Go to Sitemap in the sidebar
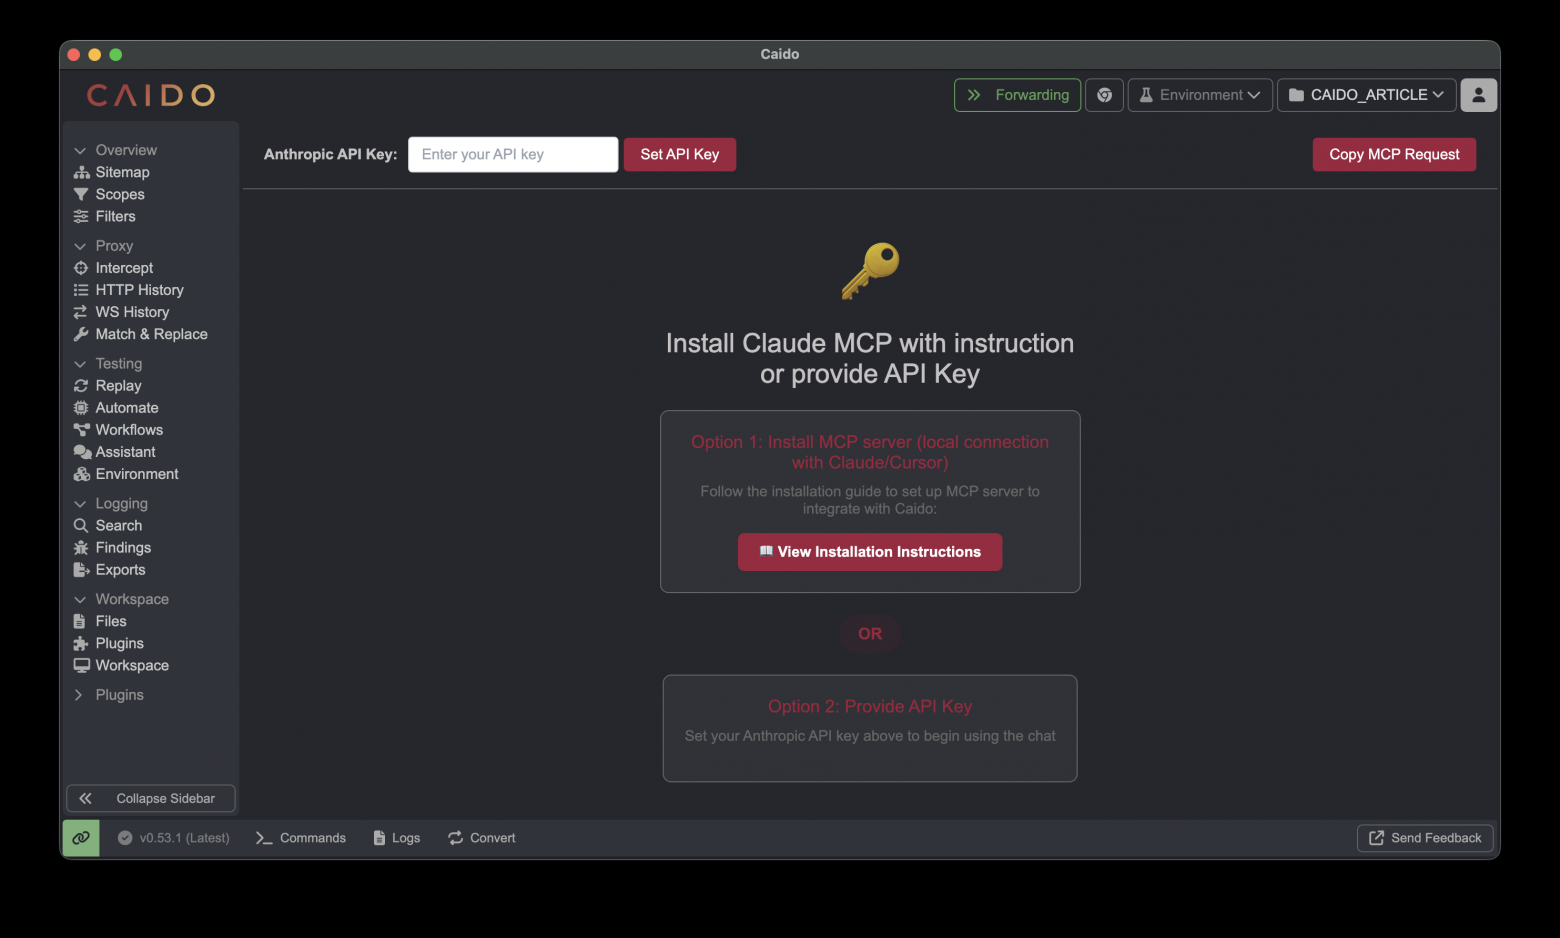The width and height of the screenshot is (1560, 938). point(123,172)
